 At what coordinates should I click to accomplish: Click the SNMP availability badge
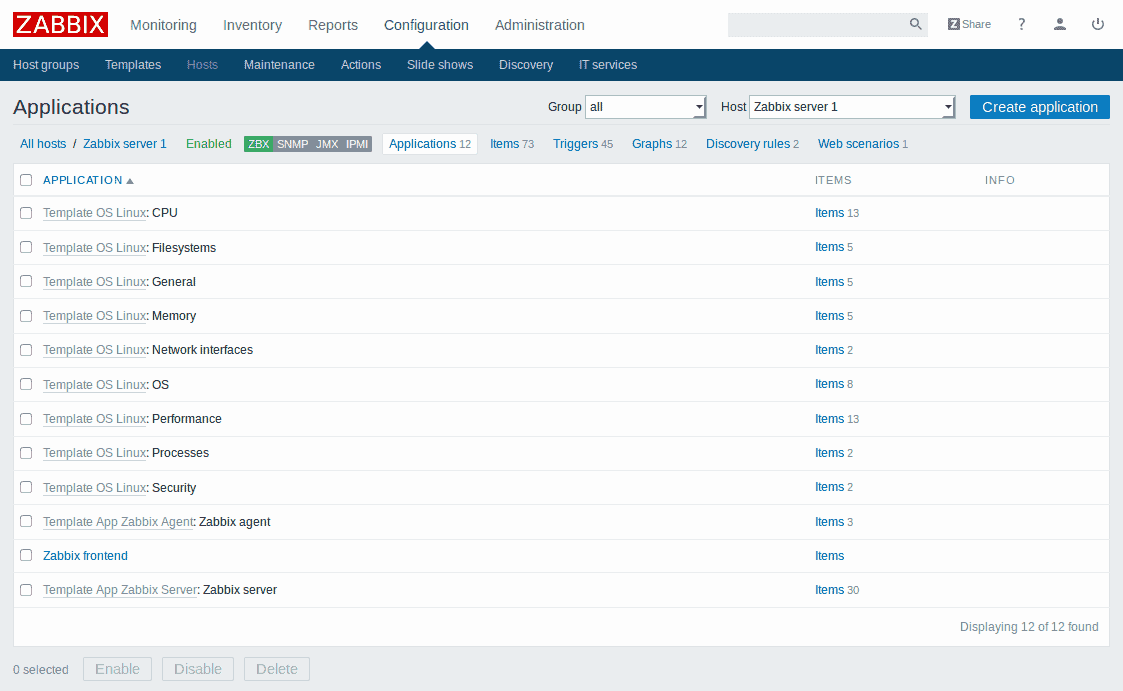tap(293, 144)
